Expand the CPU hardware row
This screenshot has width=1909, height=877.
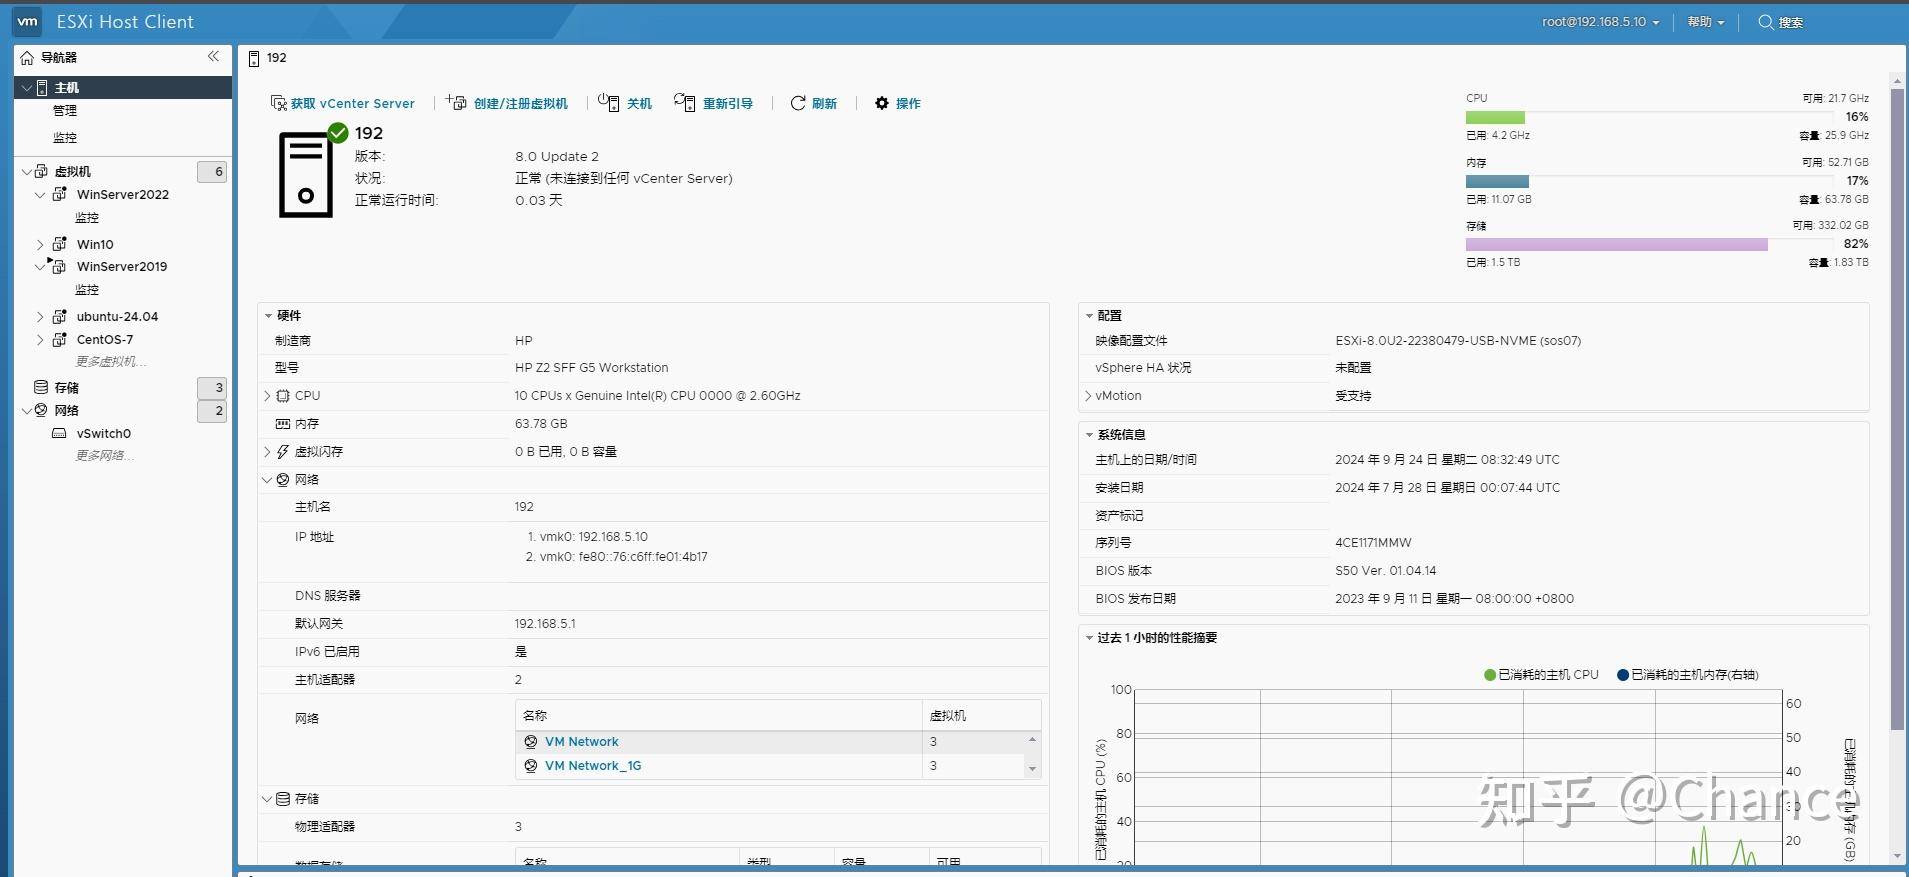[267, 396]
